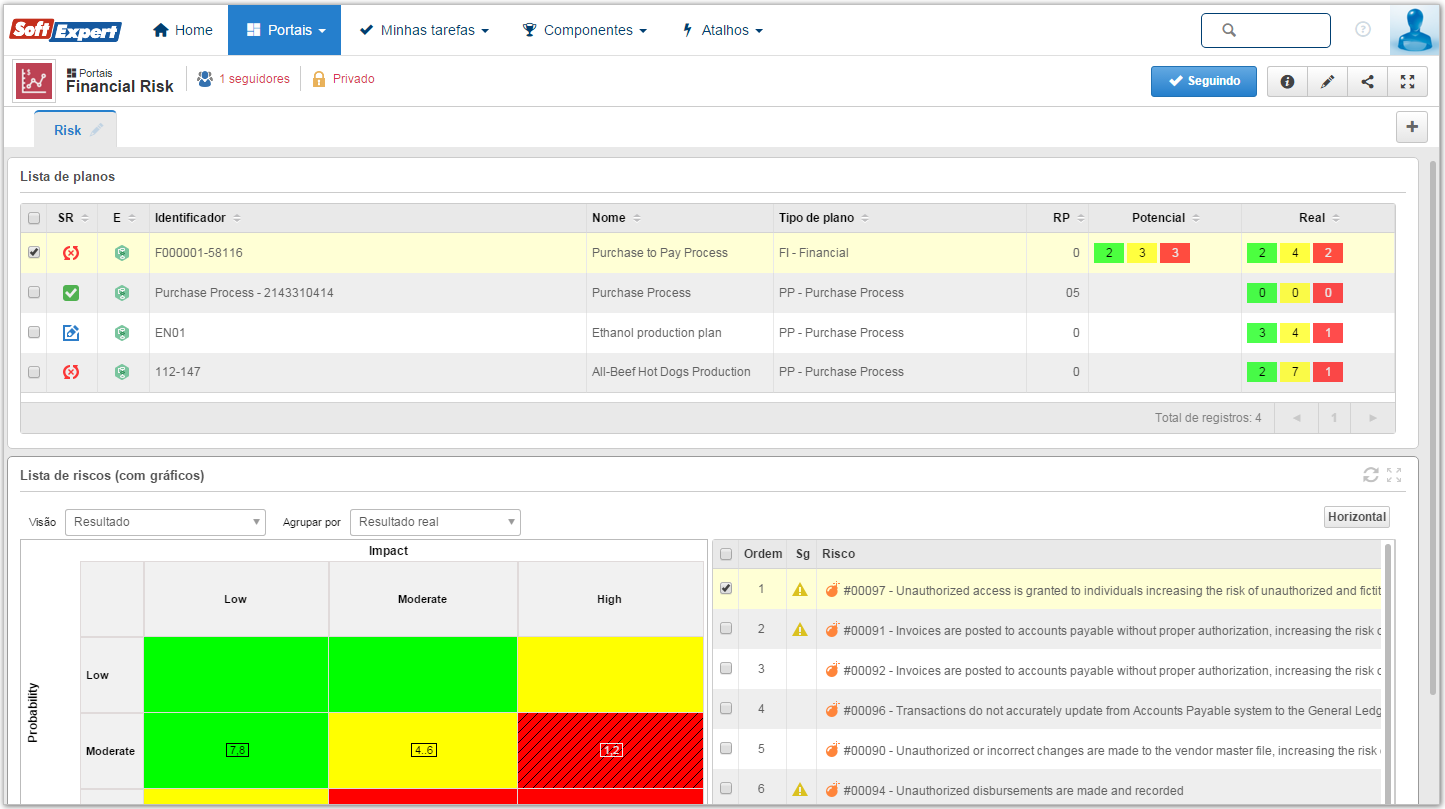Click the Horizontal button
Screen dimensions: 1445x809
[1356, 517]
